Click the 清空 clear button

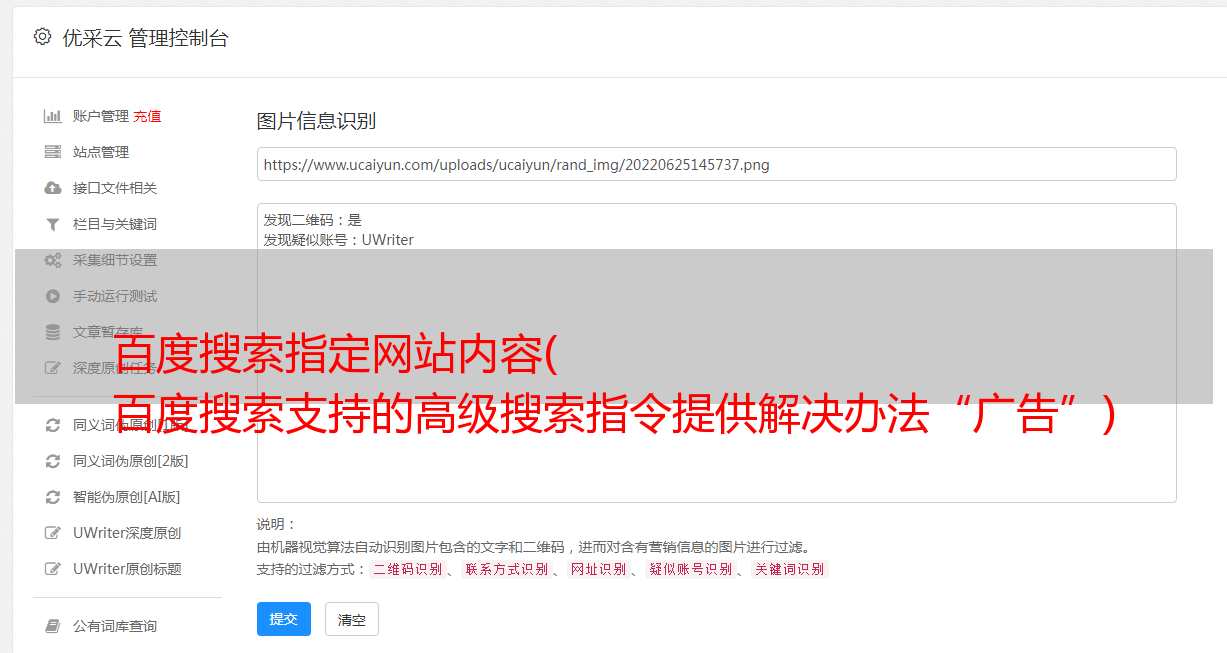tap(352, 619)
